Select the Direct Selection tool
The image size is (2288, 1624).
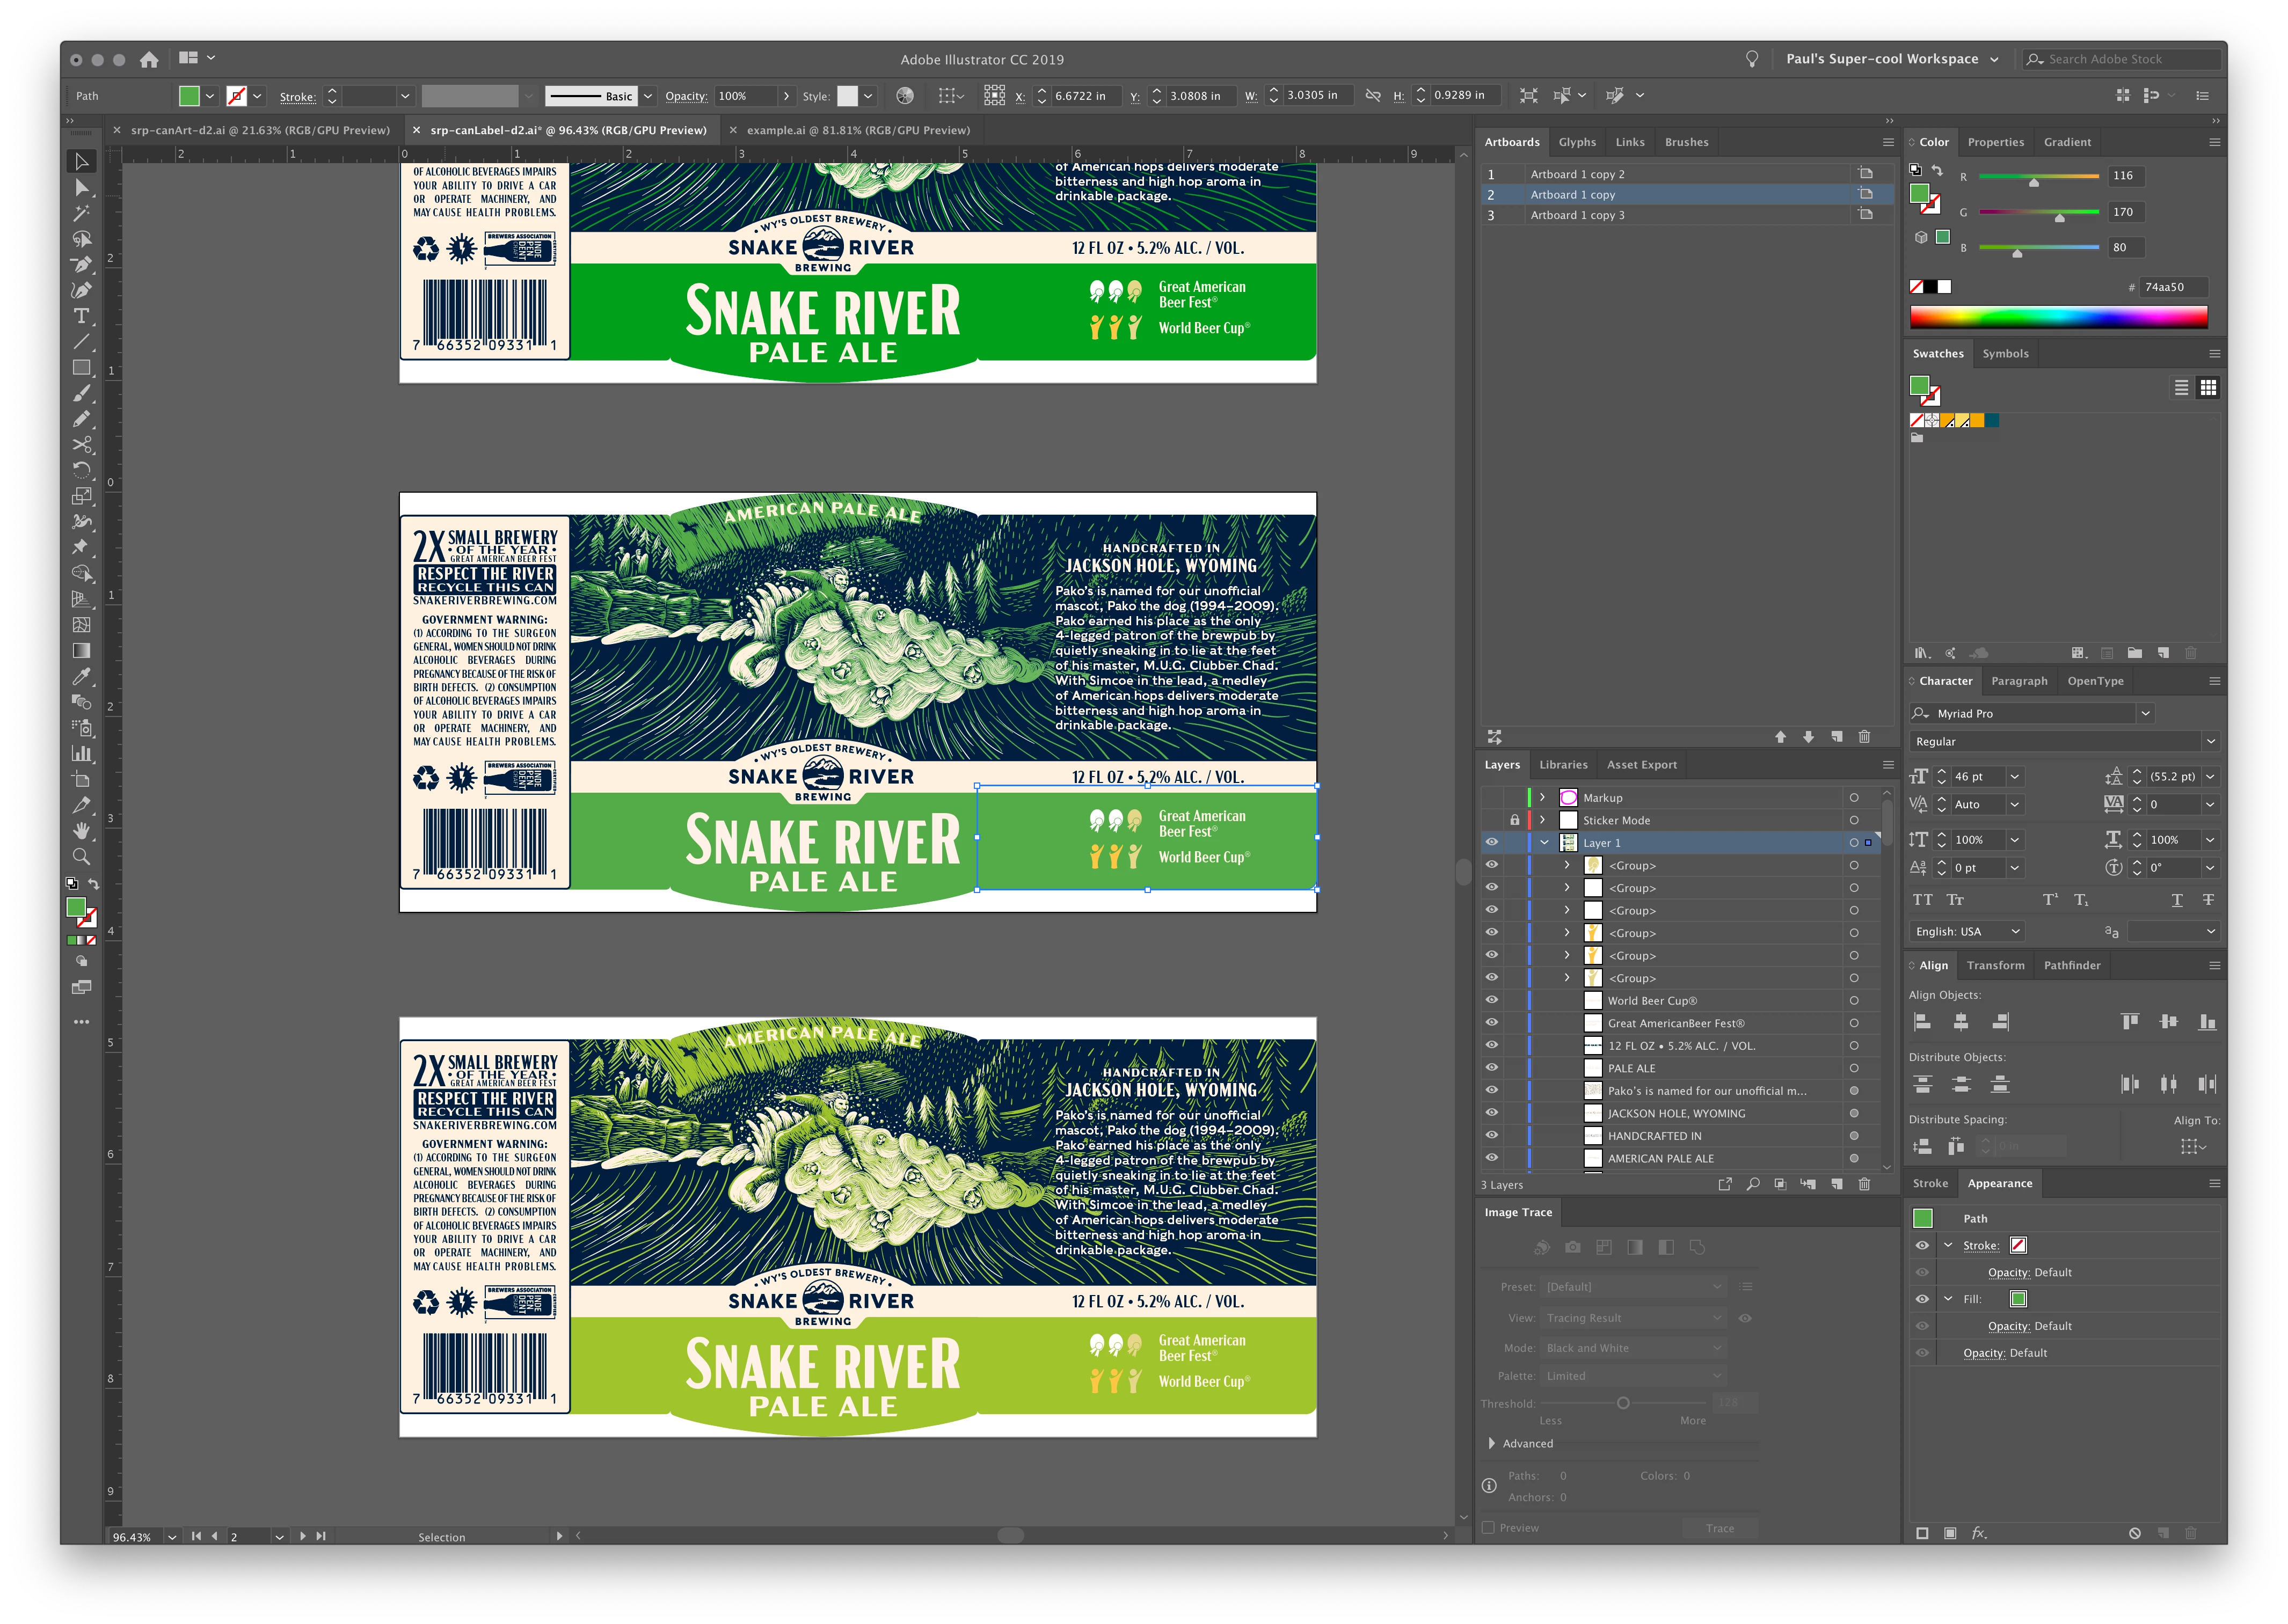point(82,187)
